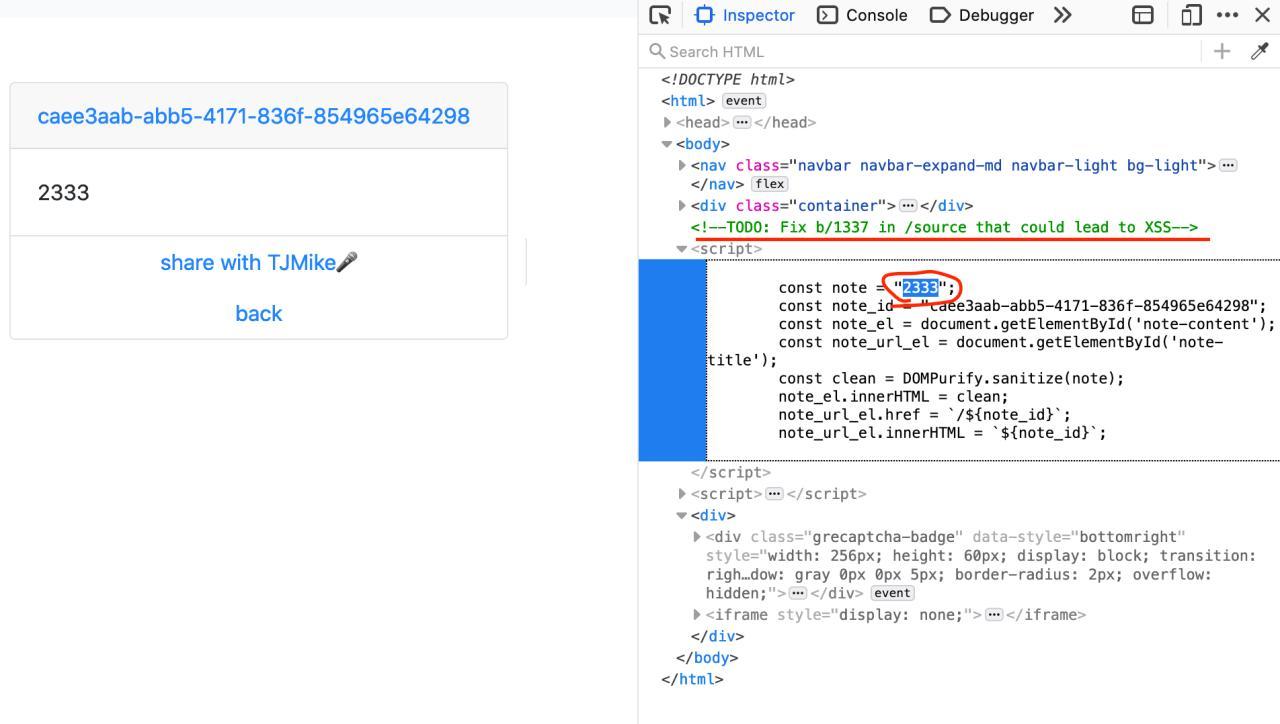Switch to the Inspector tab
The width and height of the screenshot is (1280, 724).
[x=745, y=15]
